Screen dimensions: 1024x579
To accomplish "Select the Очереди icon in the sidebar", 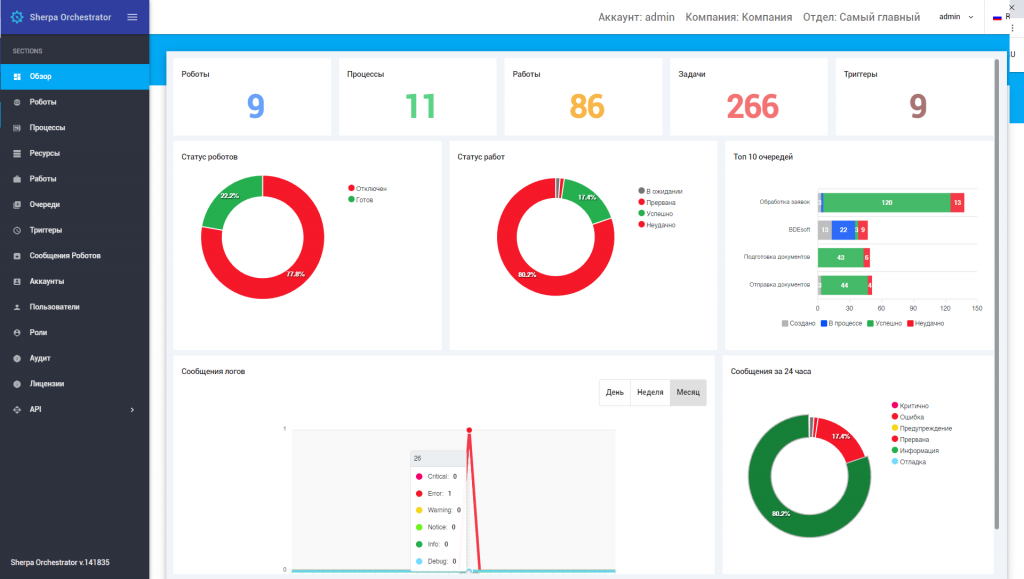I will tap(17, 204).
